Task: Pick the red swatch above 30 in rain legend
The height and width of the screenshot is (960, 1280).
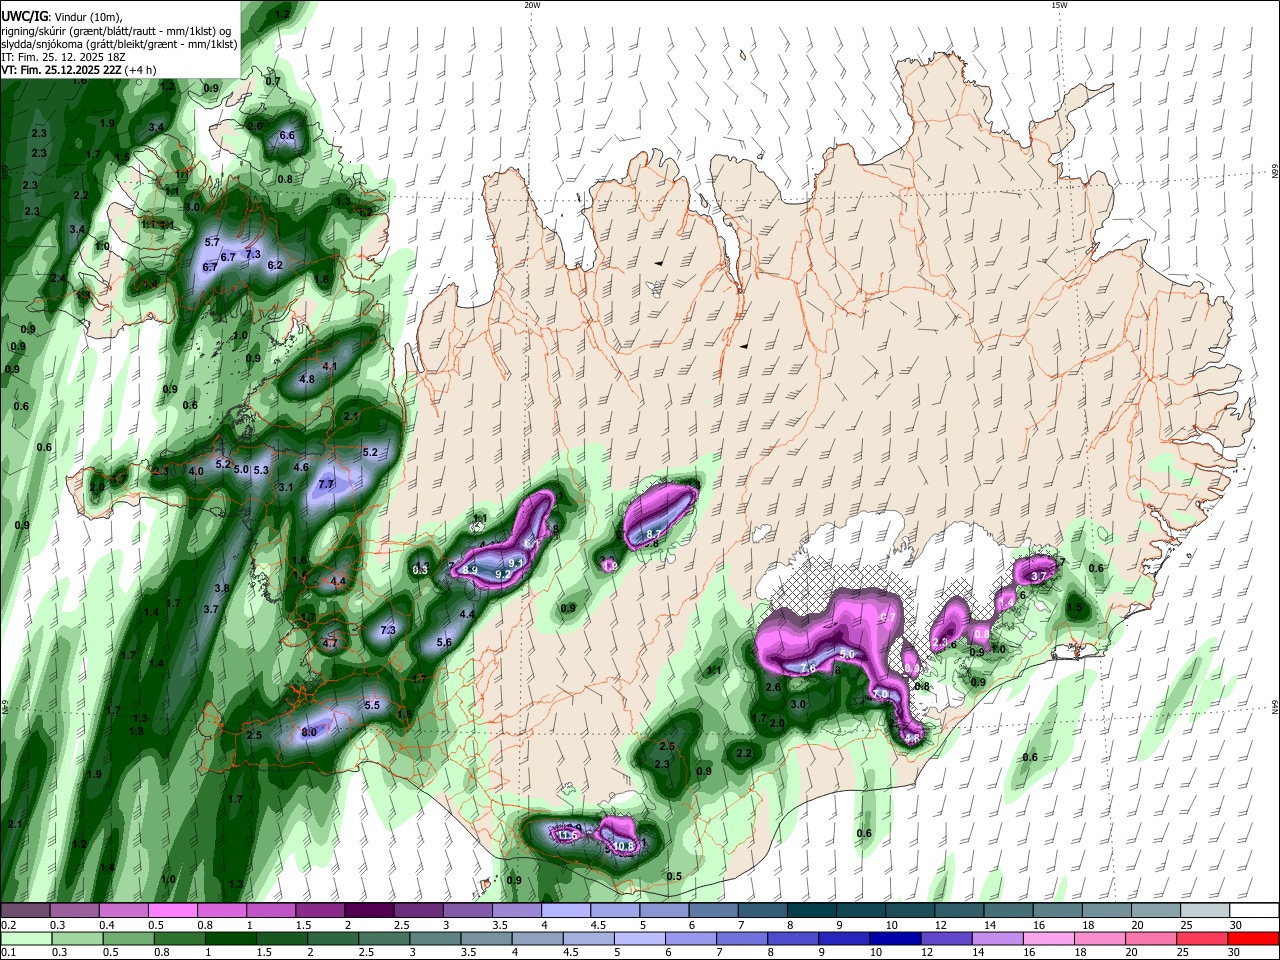Action: [x=1255, y=939]
